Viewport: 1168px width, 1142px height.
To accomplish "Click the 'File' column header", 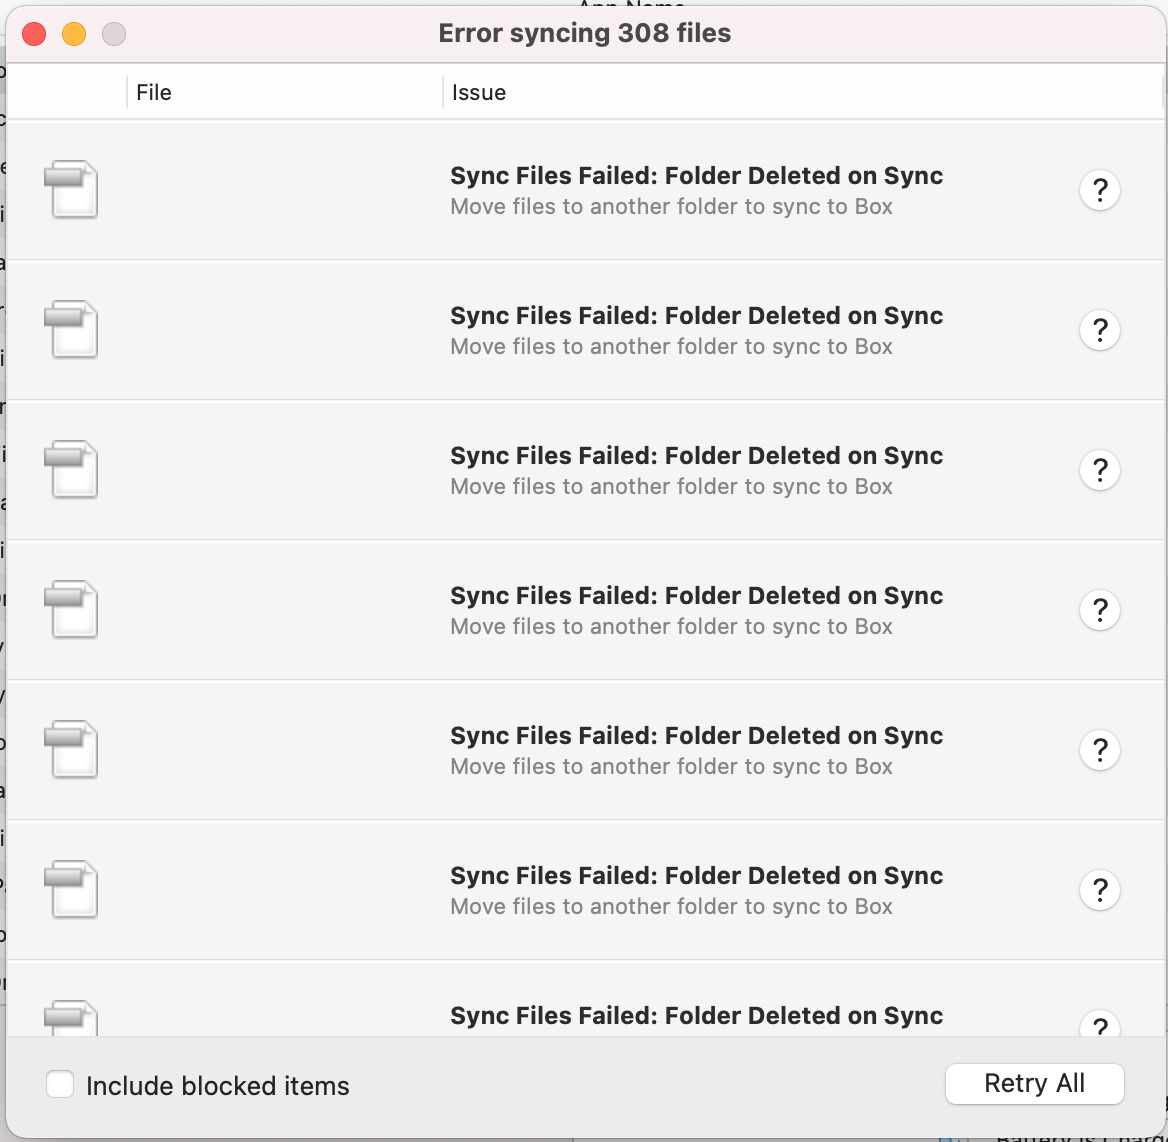I will click(154, 92).
